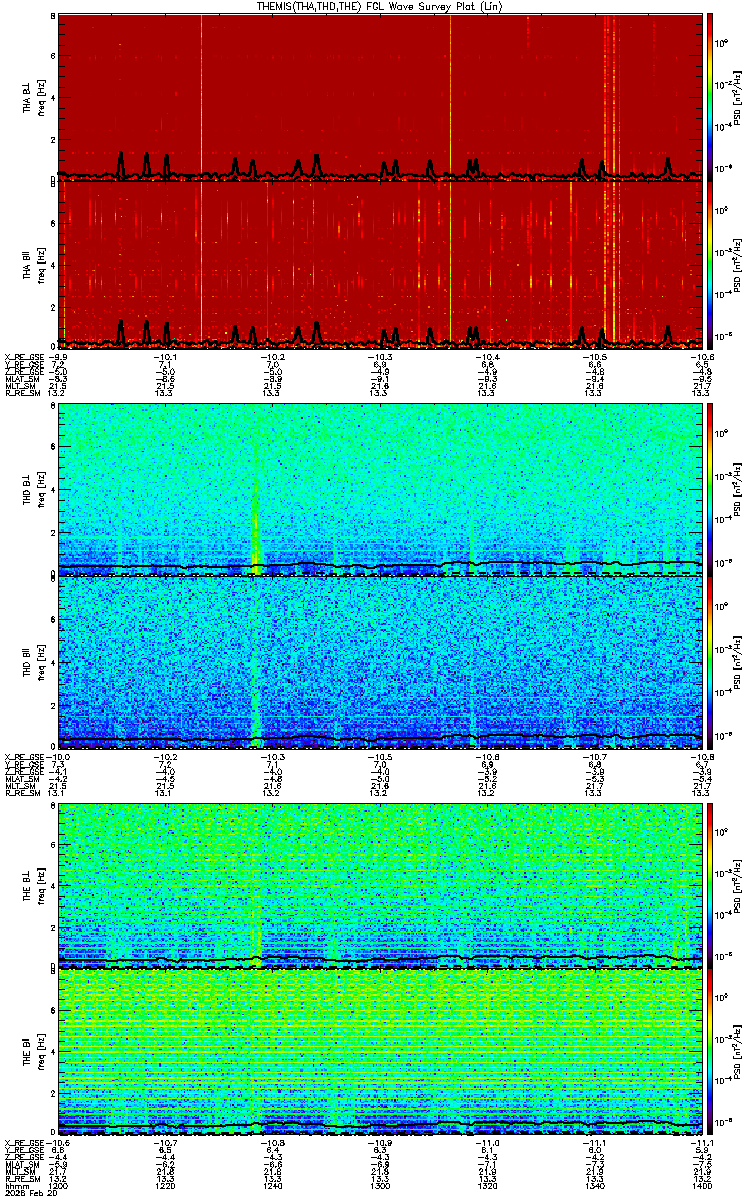Viewport: 750px width, 1200px height.
Task: Click the THA BL panel color bar
Action: pos(710,97)
